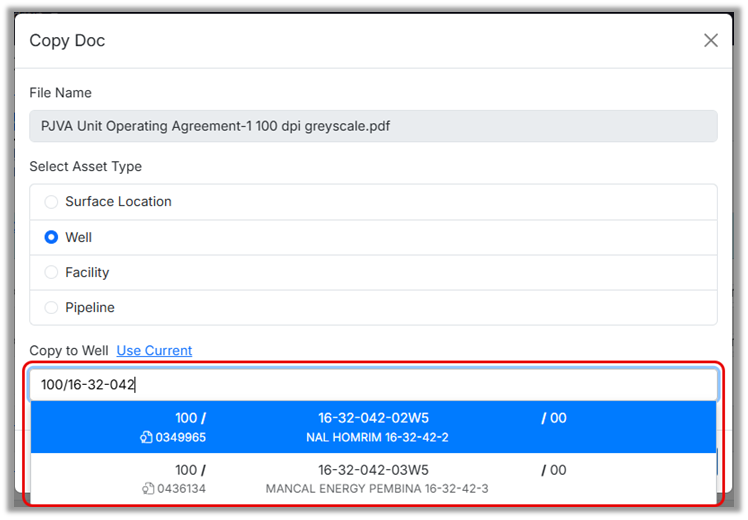The width and height of the screenshot is (748, 520).
Task: Click the File Name field showing PJVA document
Action: 373,126
